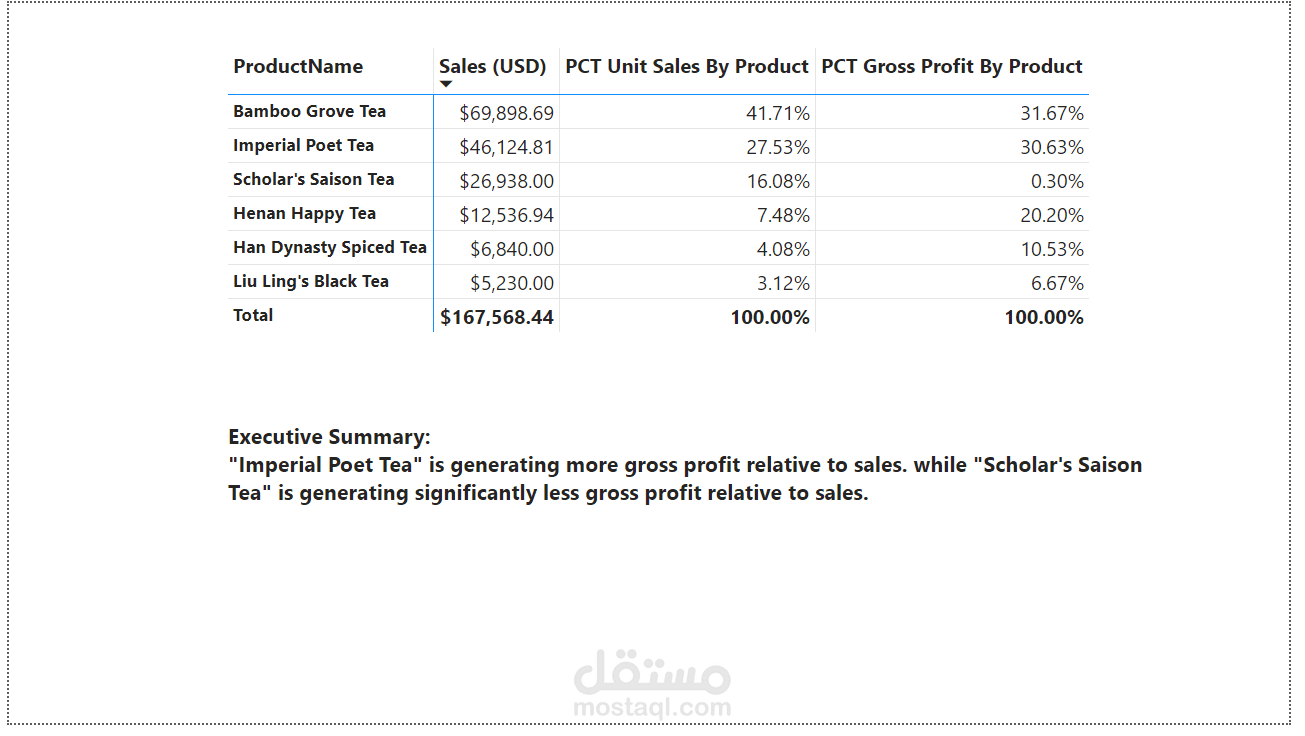Click the 6.67% gross profit cell
The width and height of the screenshot is (1305, 736).
pyautogui.click(x=1058, y=284)
